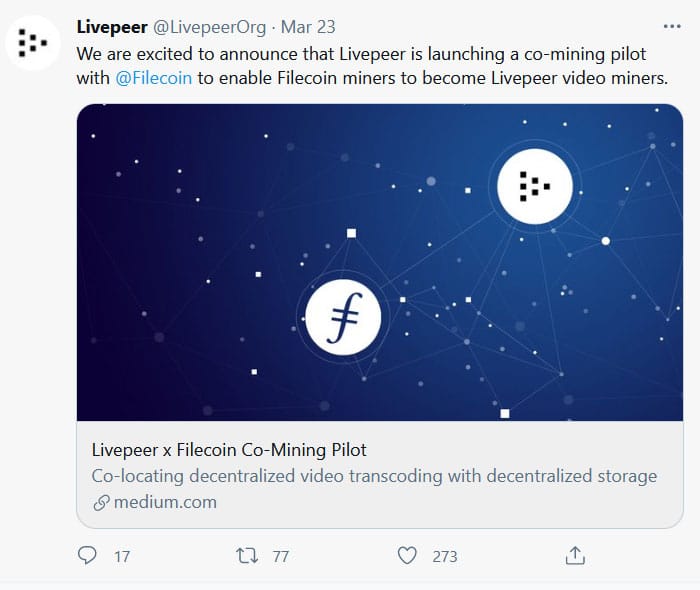Open the Livepeer display name link
Image resolution: width=700 pixels, height=590 pixels.
113,26
